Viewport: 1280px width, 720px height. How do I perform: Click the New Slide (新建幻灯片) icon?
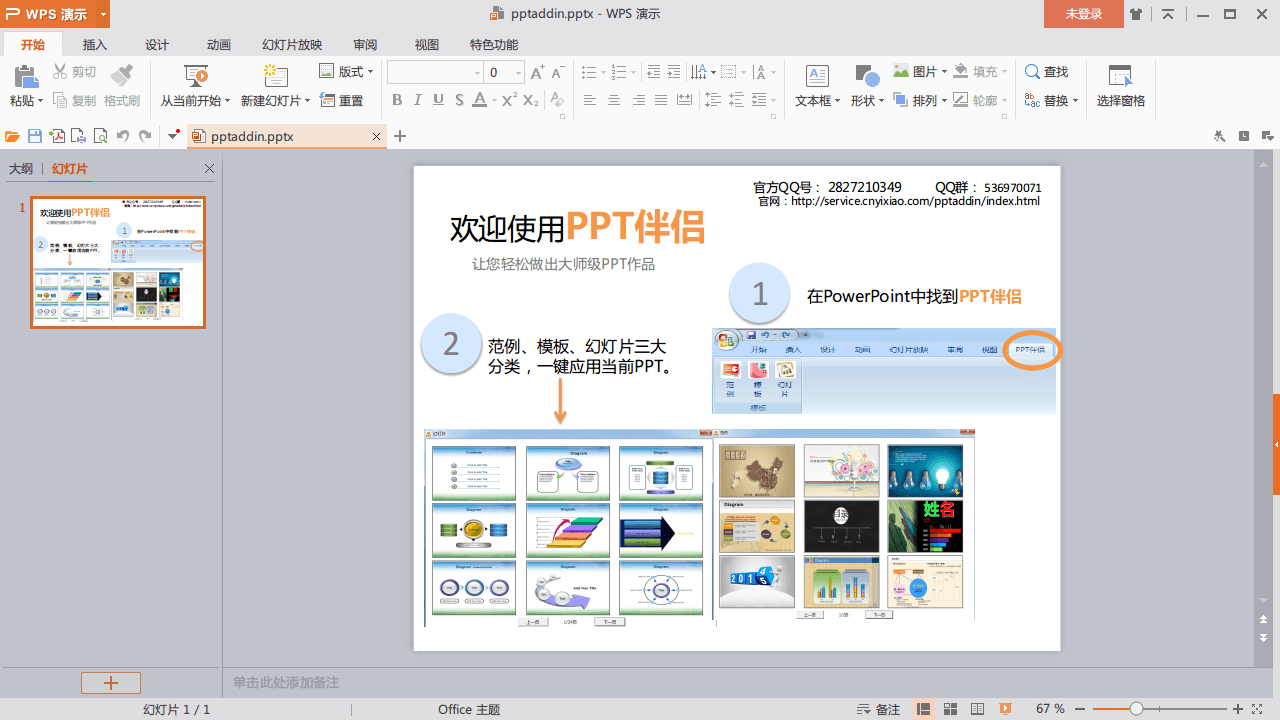(x=276, y=76)
